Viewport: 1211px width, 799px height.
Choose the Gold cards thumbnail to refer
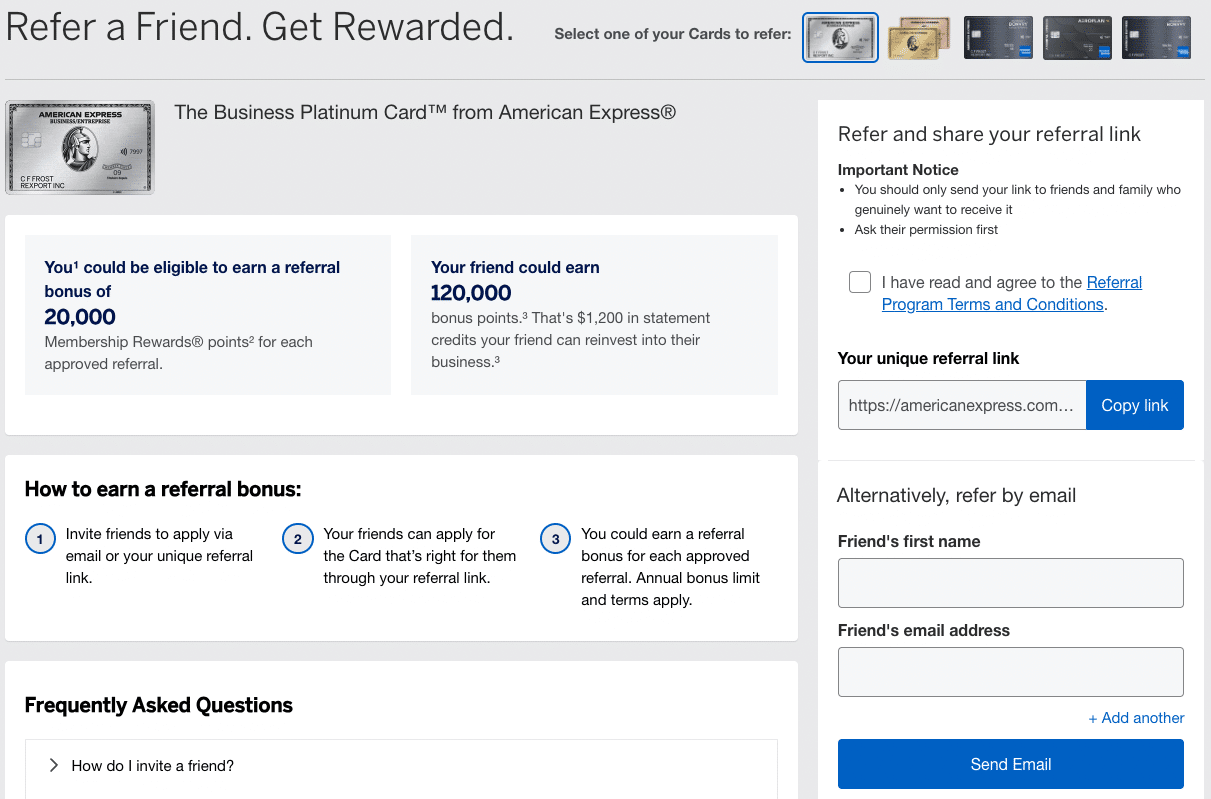point(919,38)
